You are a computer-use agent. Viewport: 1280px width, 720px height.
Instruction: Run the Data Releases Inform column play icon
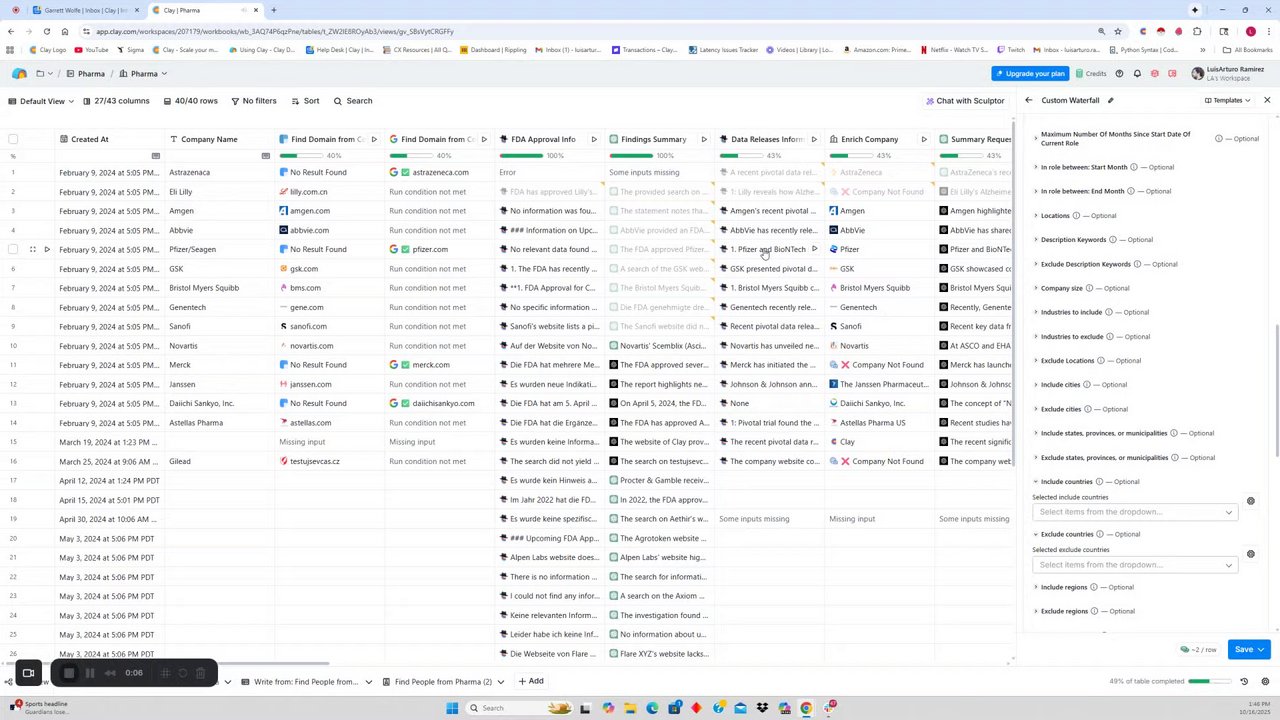814,139
